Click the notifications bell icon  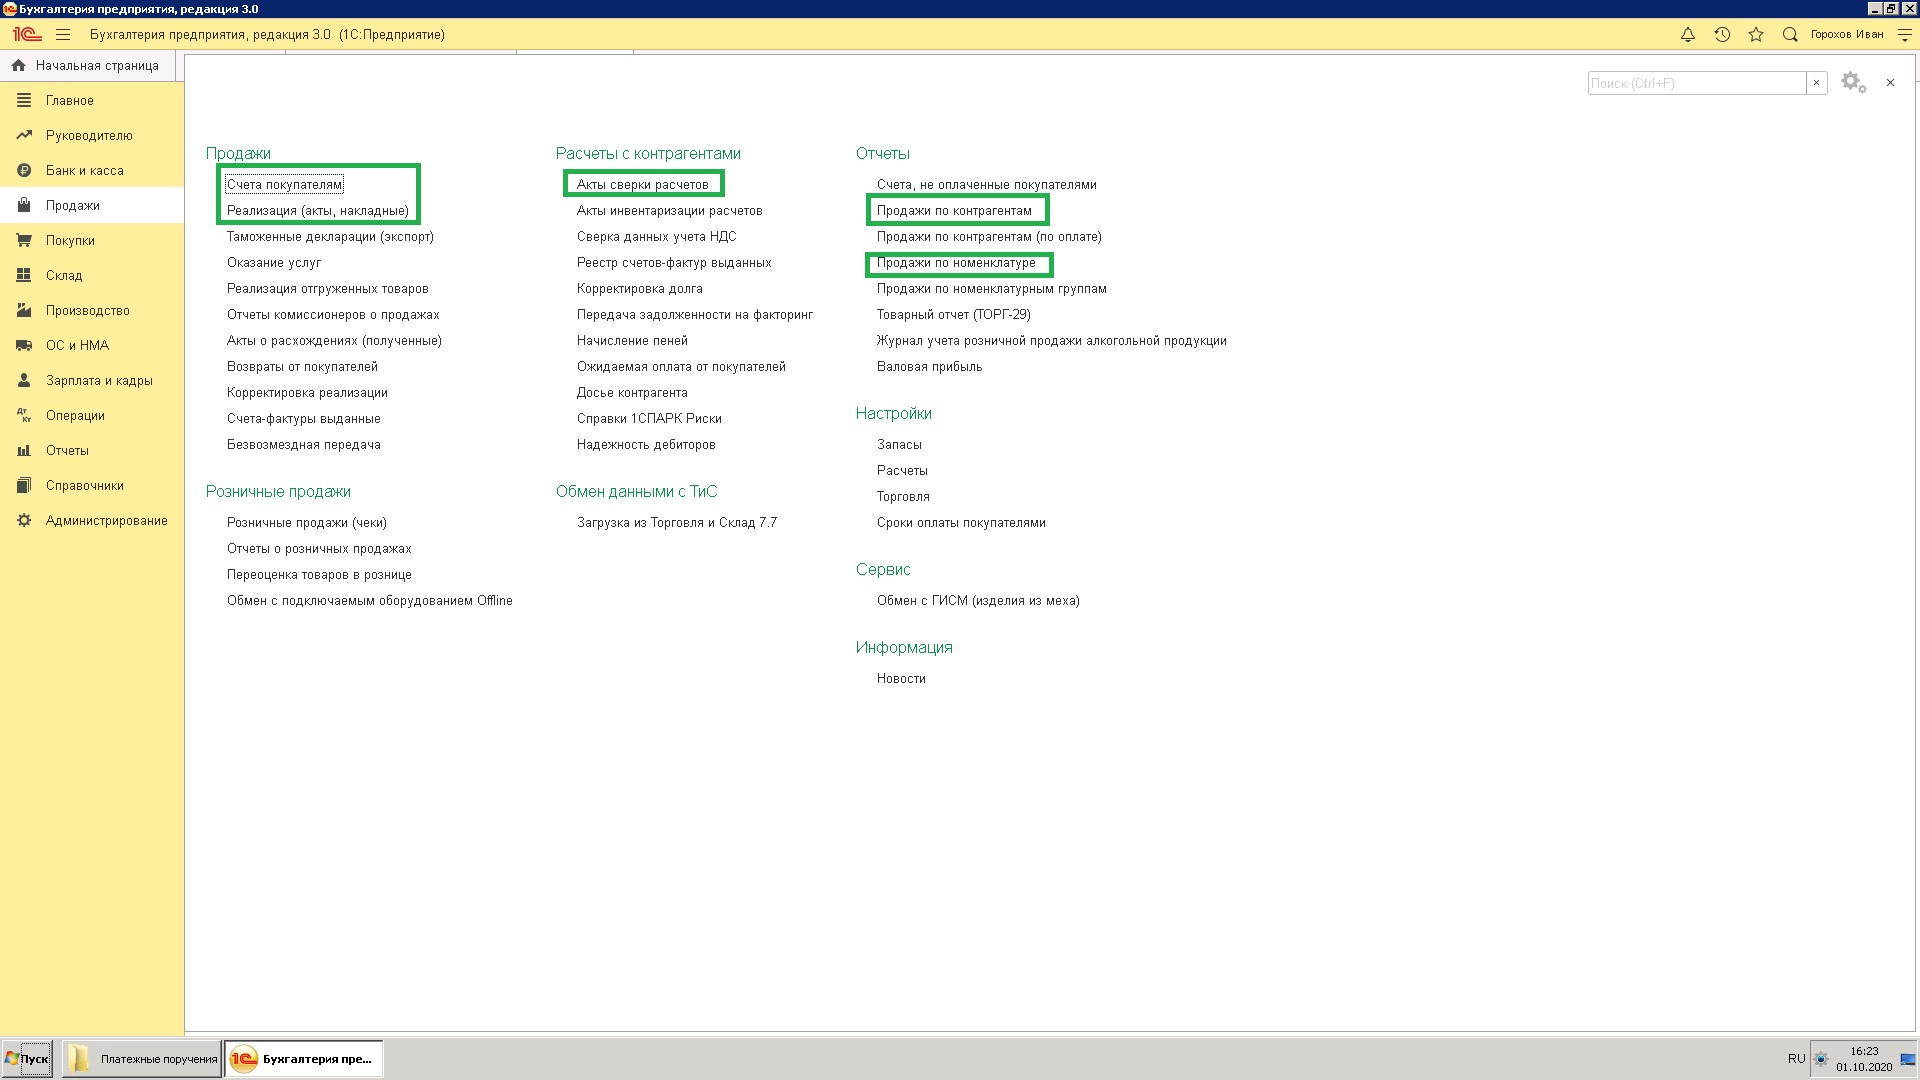click(1688, 34)
